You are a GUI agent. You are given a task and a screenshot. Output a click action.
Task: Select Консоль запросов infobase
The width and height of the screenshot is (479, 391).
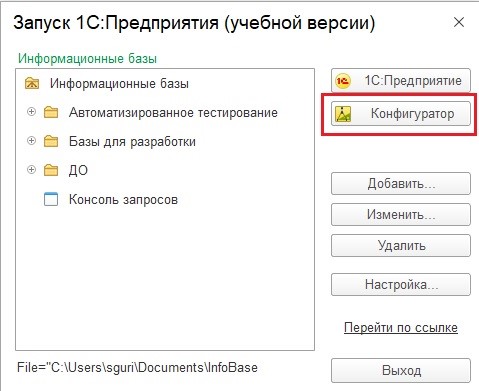pos(123,200)
